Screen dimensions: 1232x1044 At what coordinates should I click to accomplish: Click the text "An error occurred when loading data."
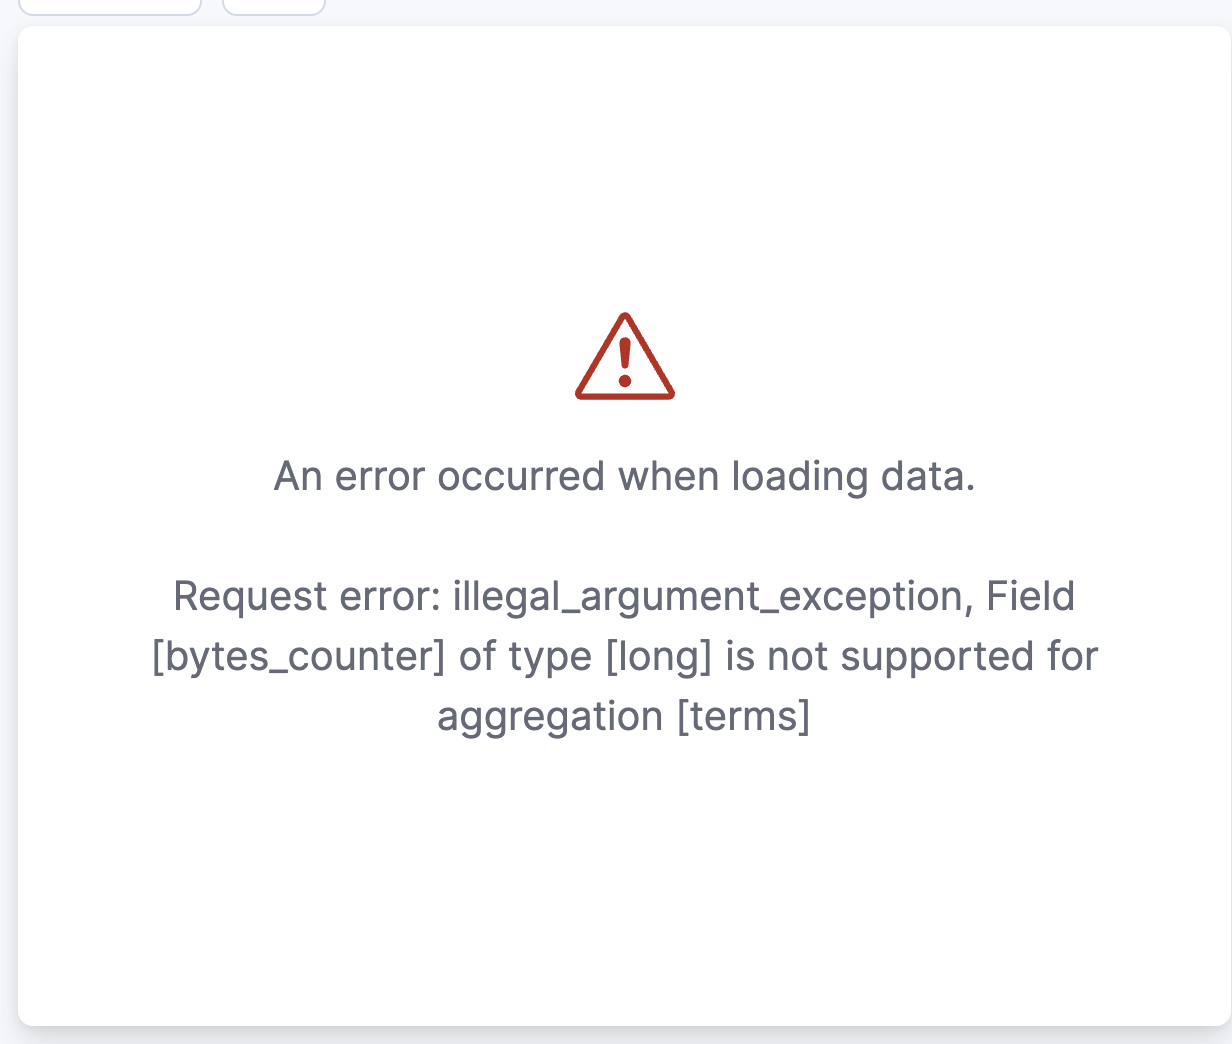point(624,476)
